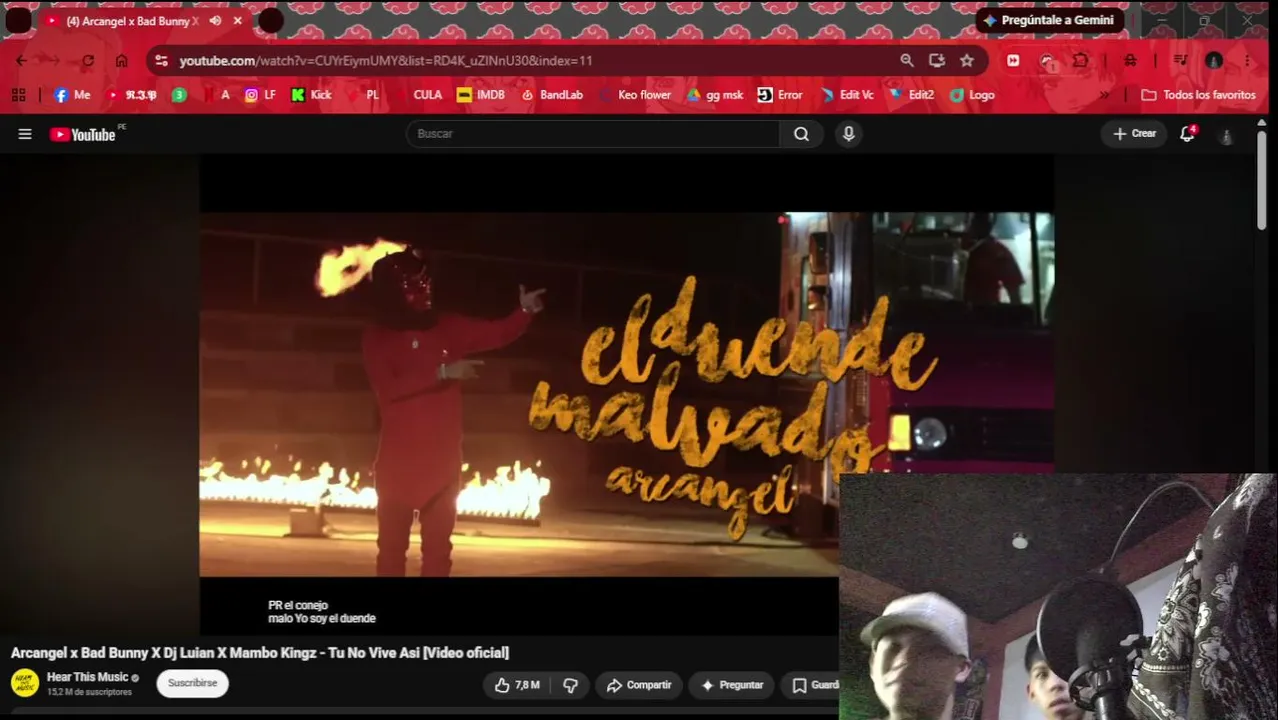Open the 'PL' bookmark
This screenshot has height=720, width=1278.
pos(363,95)
